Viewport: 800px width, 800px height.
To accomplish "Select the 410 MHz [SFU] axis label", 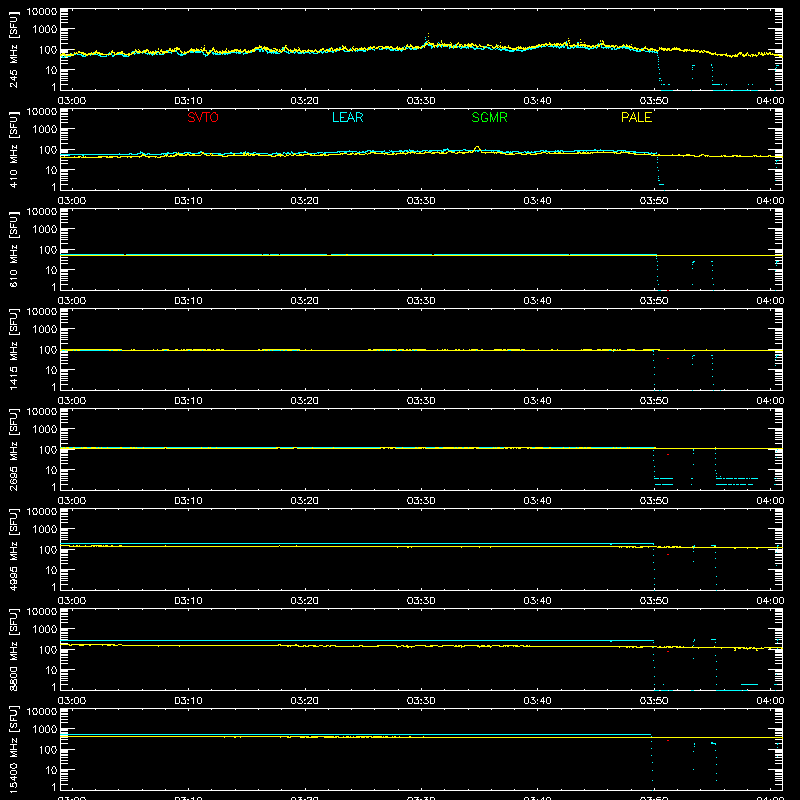I will 14,149.
